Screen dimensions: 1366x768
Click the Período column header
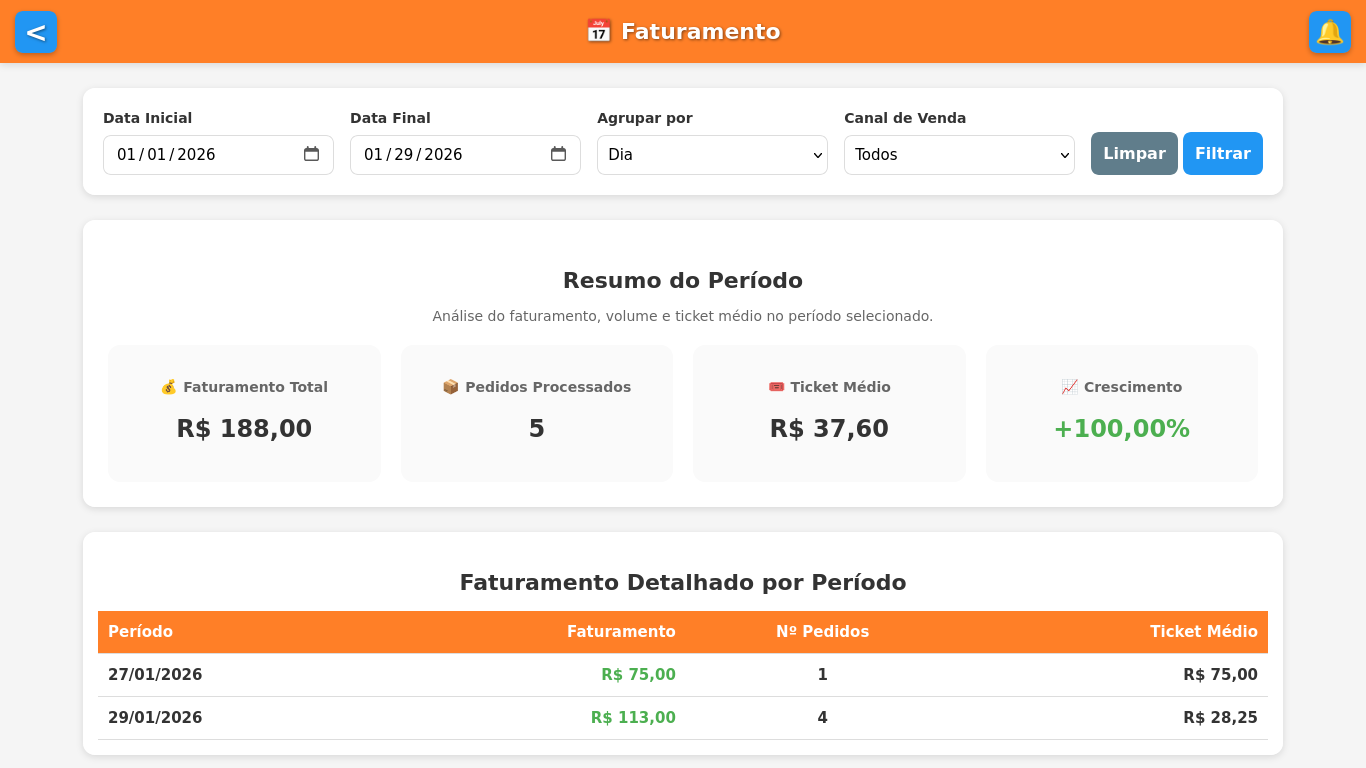click(141, 631)
